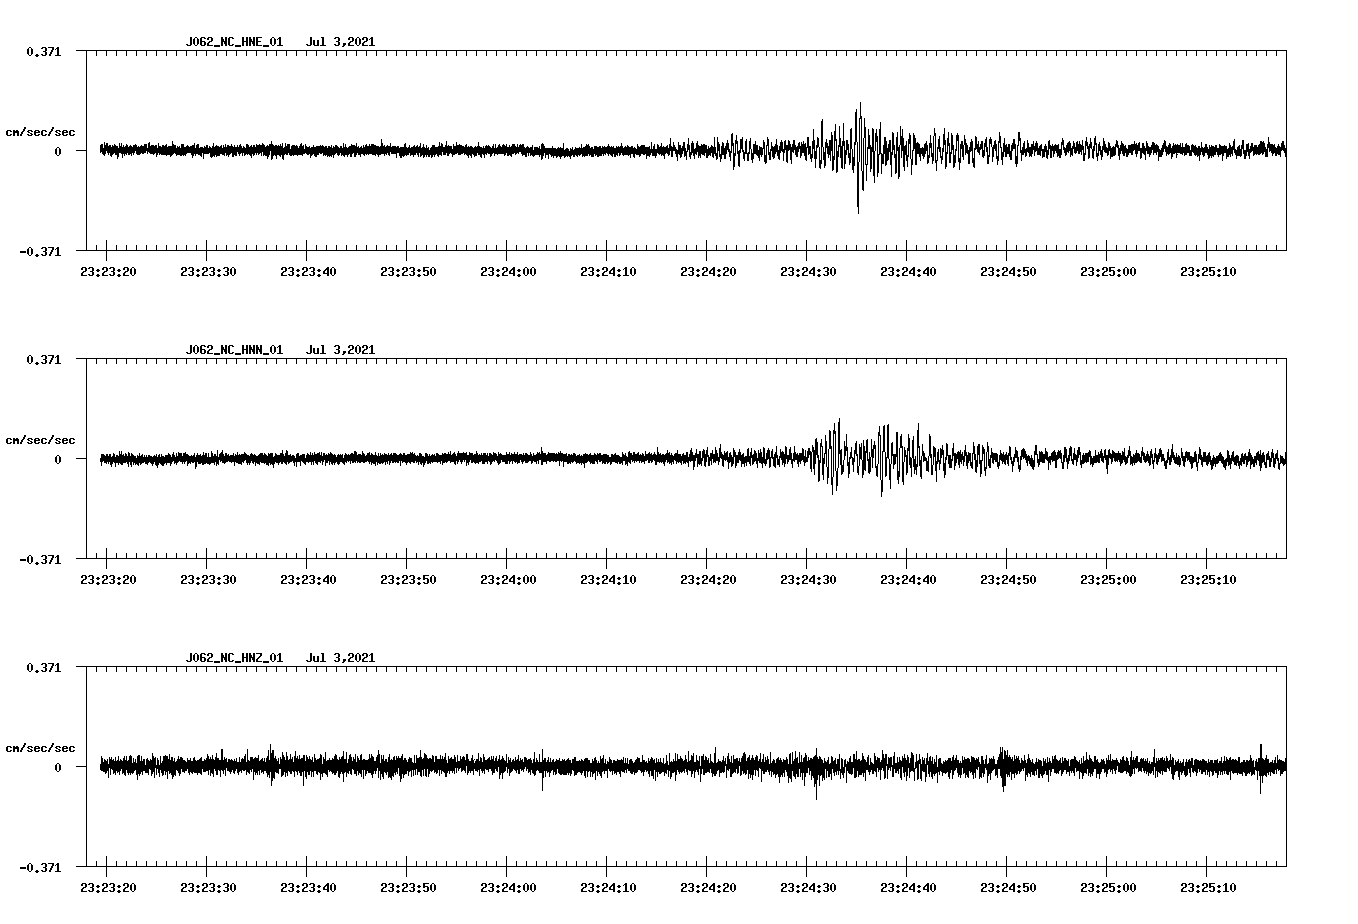Click the -0.371 axis value on the HNZ plot
The height and width of the screenshot is (924, 1358).
tap(41, 868)
